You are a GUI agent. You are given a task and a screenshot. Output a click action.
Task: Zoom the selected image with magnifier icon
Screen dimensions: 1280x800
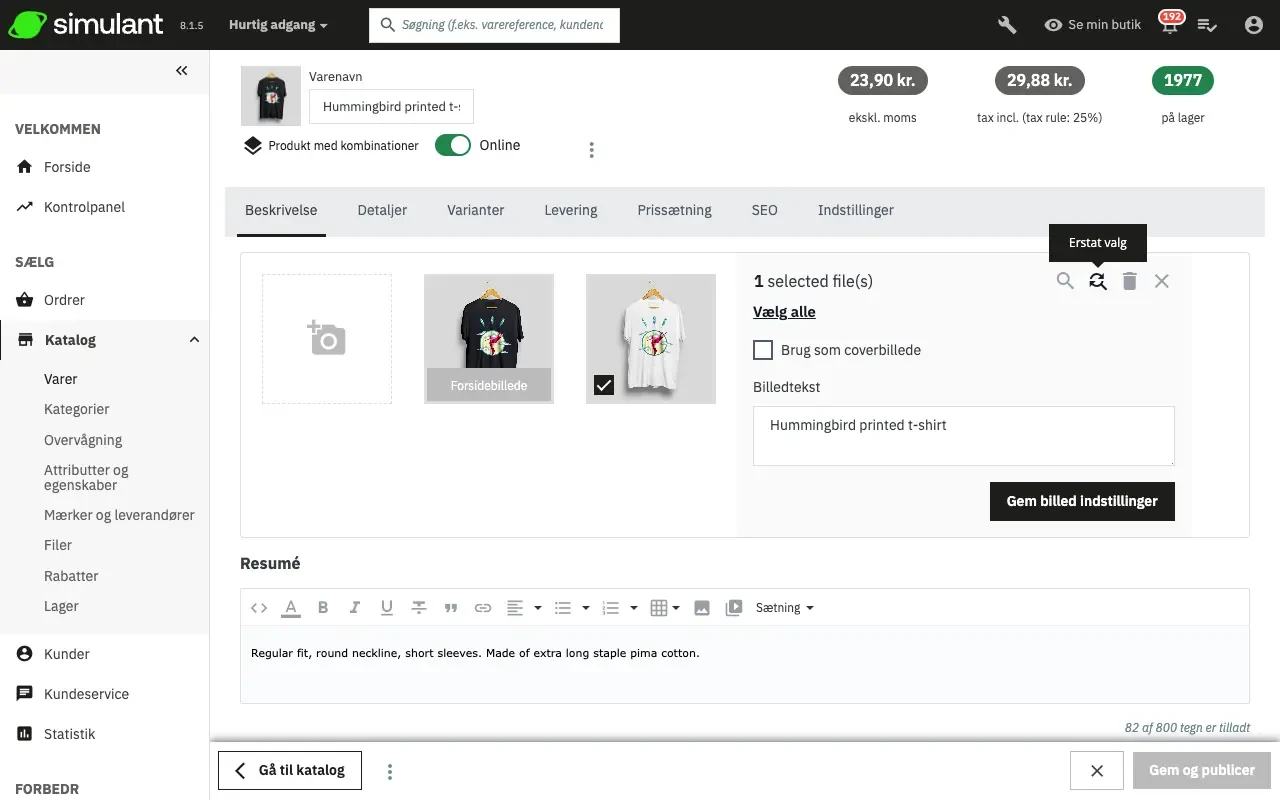pyautogui.click(x=1065, y=281)
